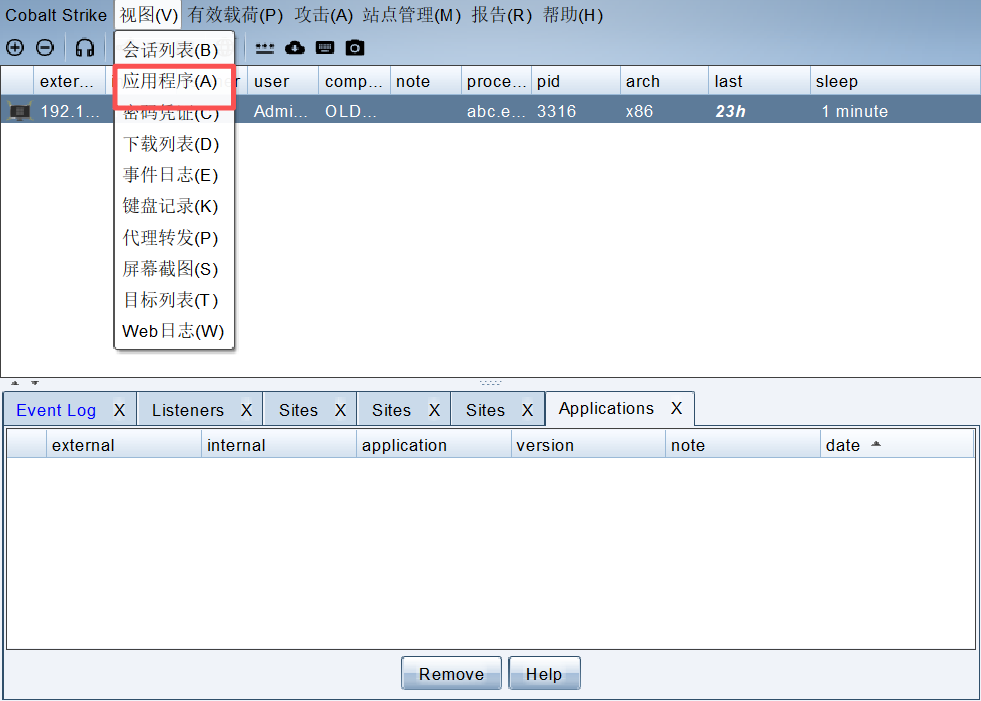Choose 键盘记录(K) menu entry
The height and width of the screenshot is (701, 981).
click(174, 207)
